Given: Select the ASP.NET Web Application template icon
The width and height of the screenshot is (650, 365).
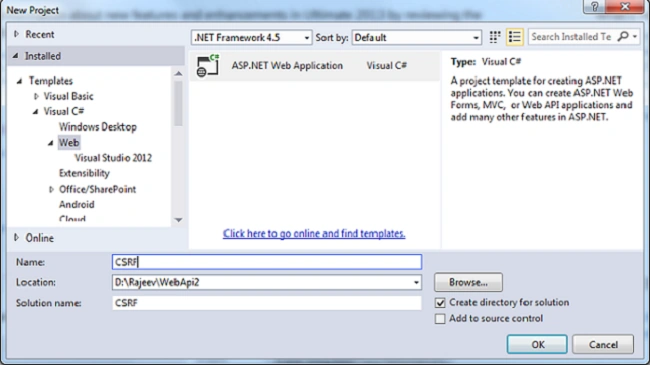Looking at the screenshot, I should point(208,66).
